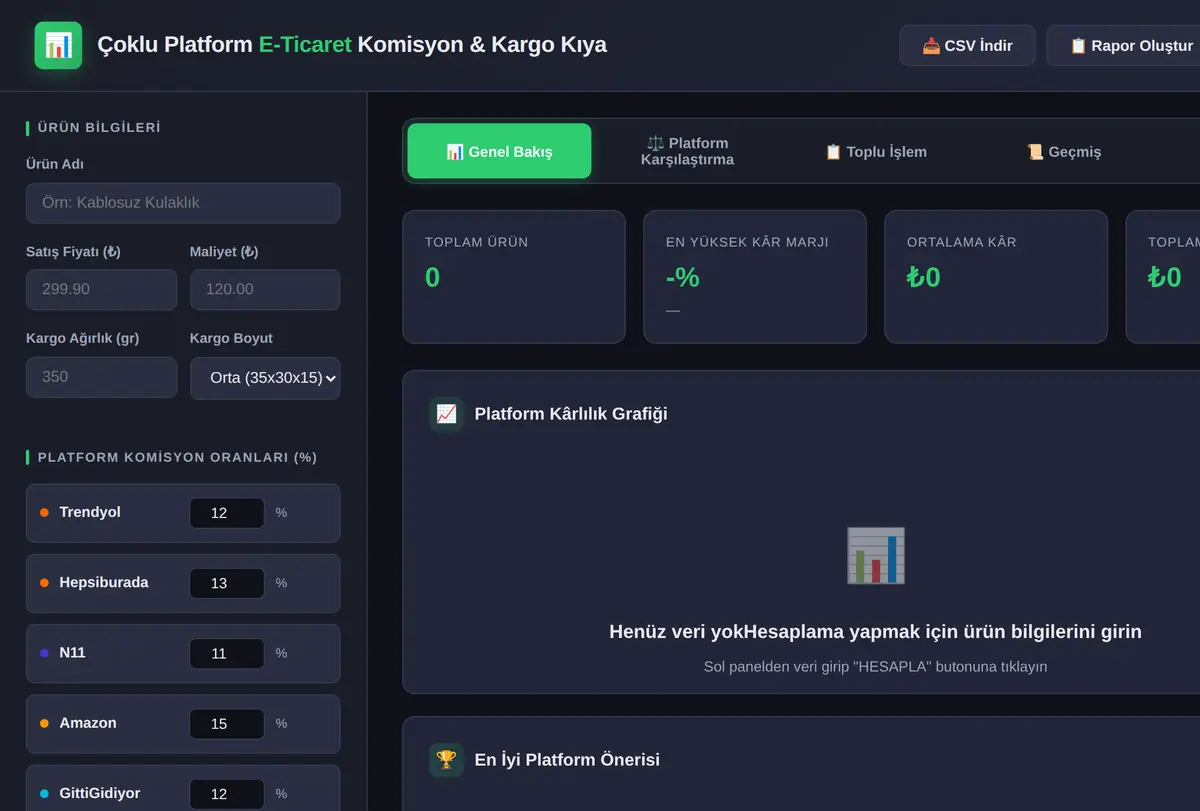Click the trophy icon beside En İyi Platform Önerisi
The width and height of the screenshot is (1200, 811).
pyautogui.click(x=446, y=760)
